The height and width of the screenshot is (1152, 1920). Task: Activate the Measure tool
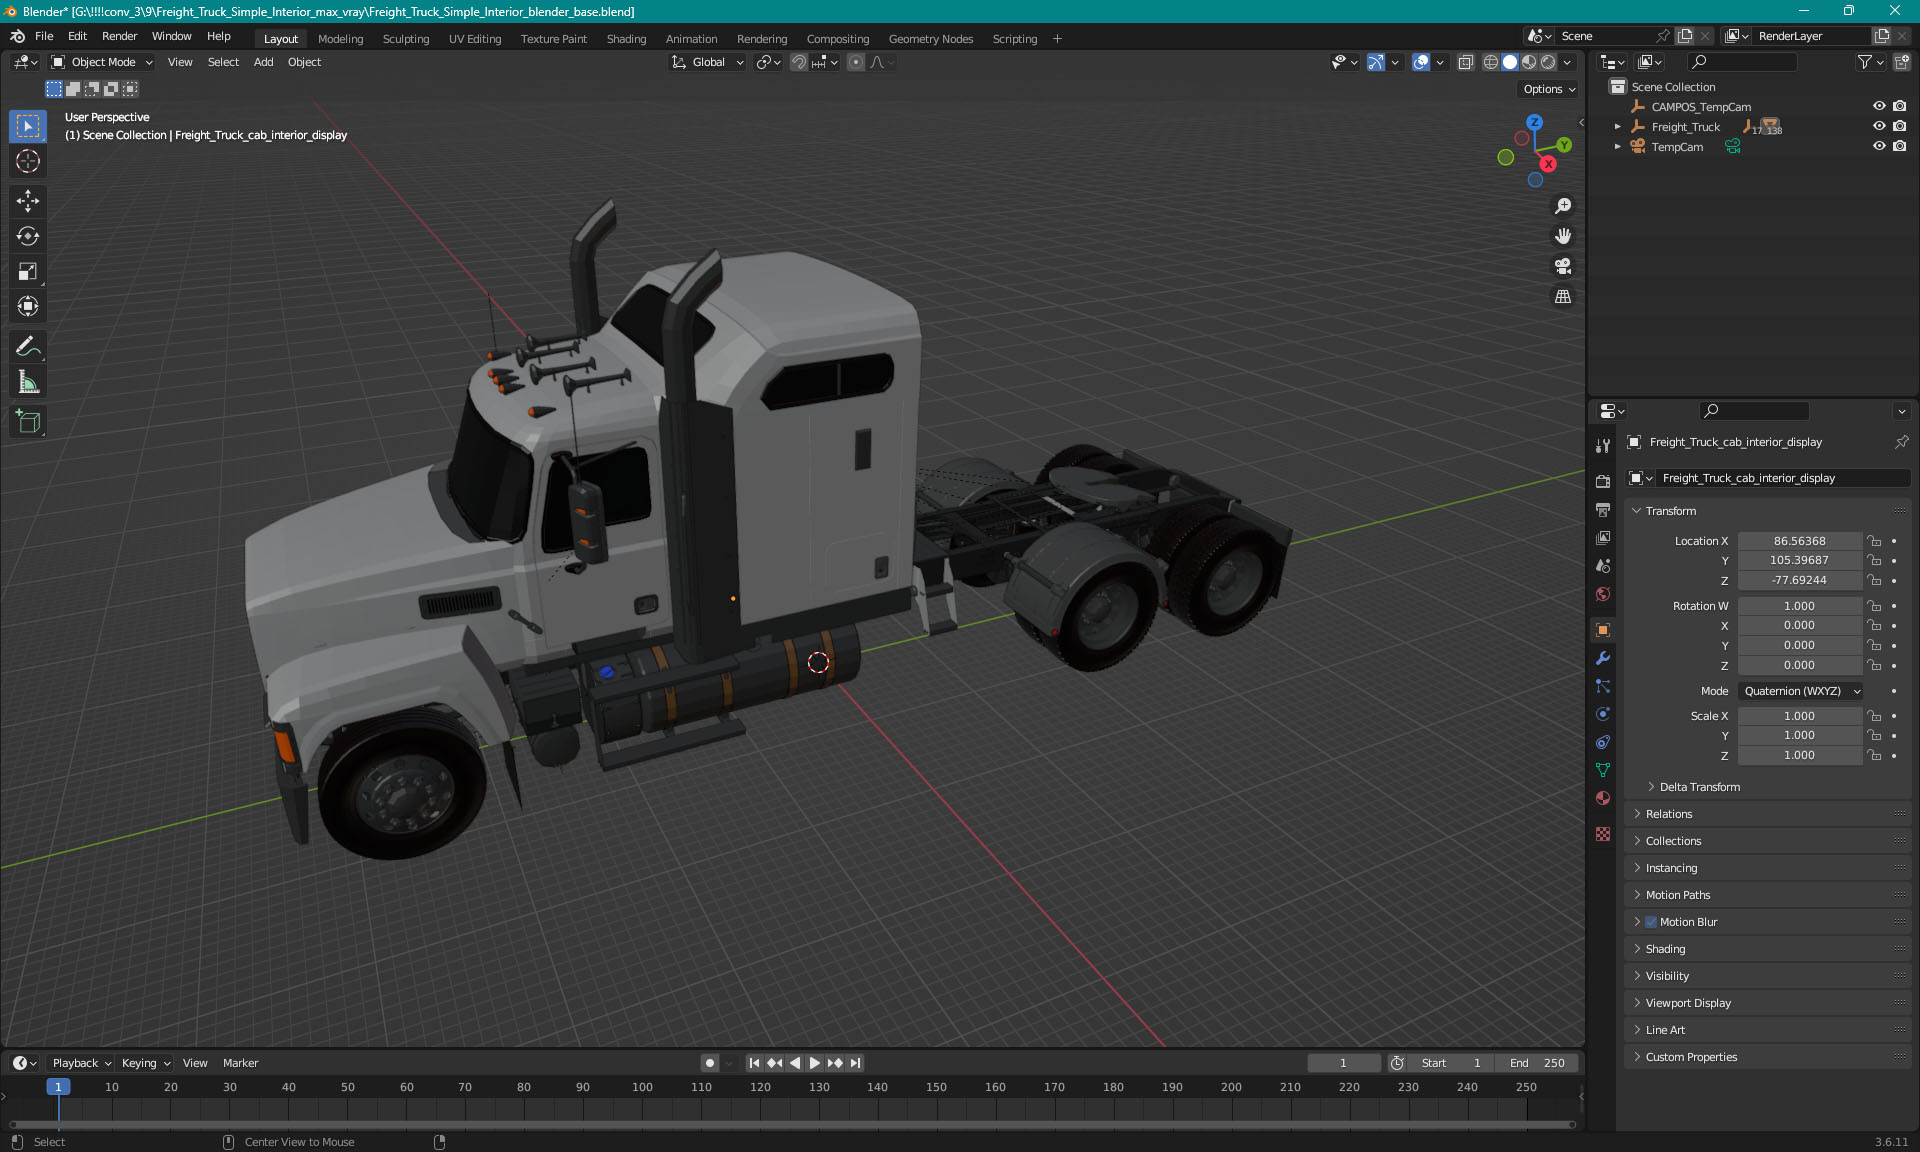tap(27, 382)
